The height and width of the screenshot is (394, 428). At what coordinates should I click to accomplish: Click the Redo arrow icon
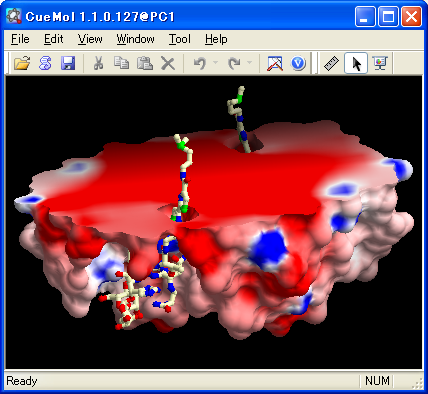[x=234, y=63]
